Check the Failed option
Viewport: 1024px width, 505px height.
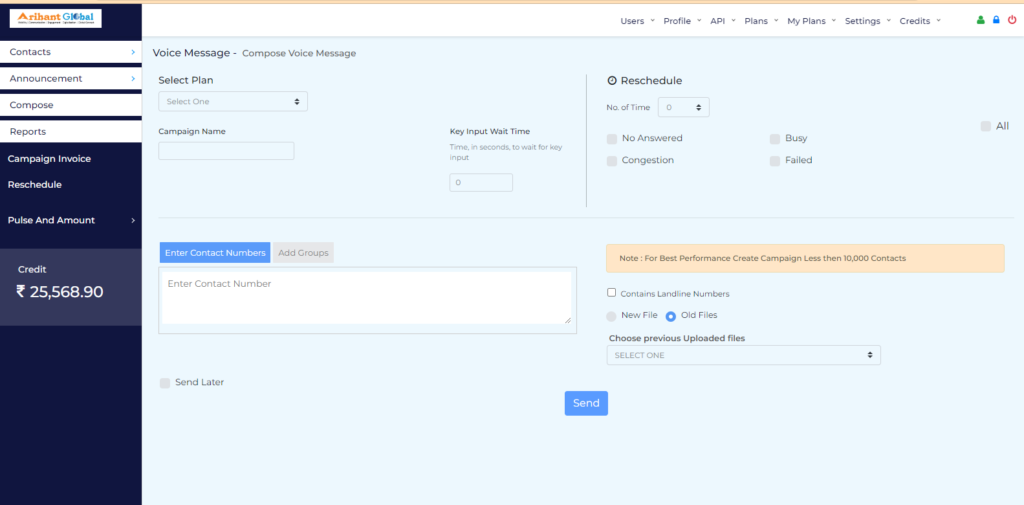(x=775, y=161)
